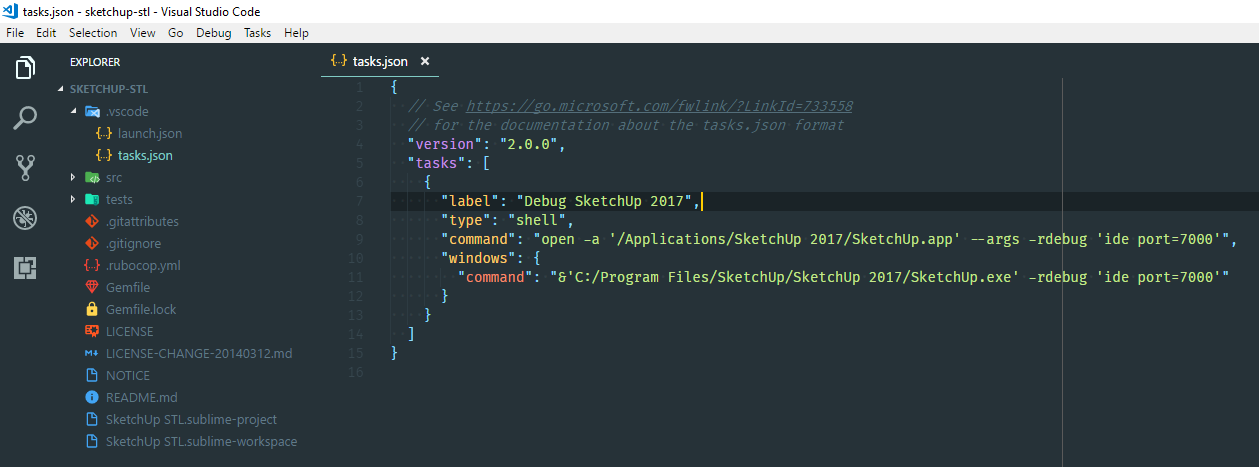Open the .rubocop.yml file
Viewport: 1259px width, 467px height.
(x=143, y=266)
